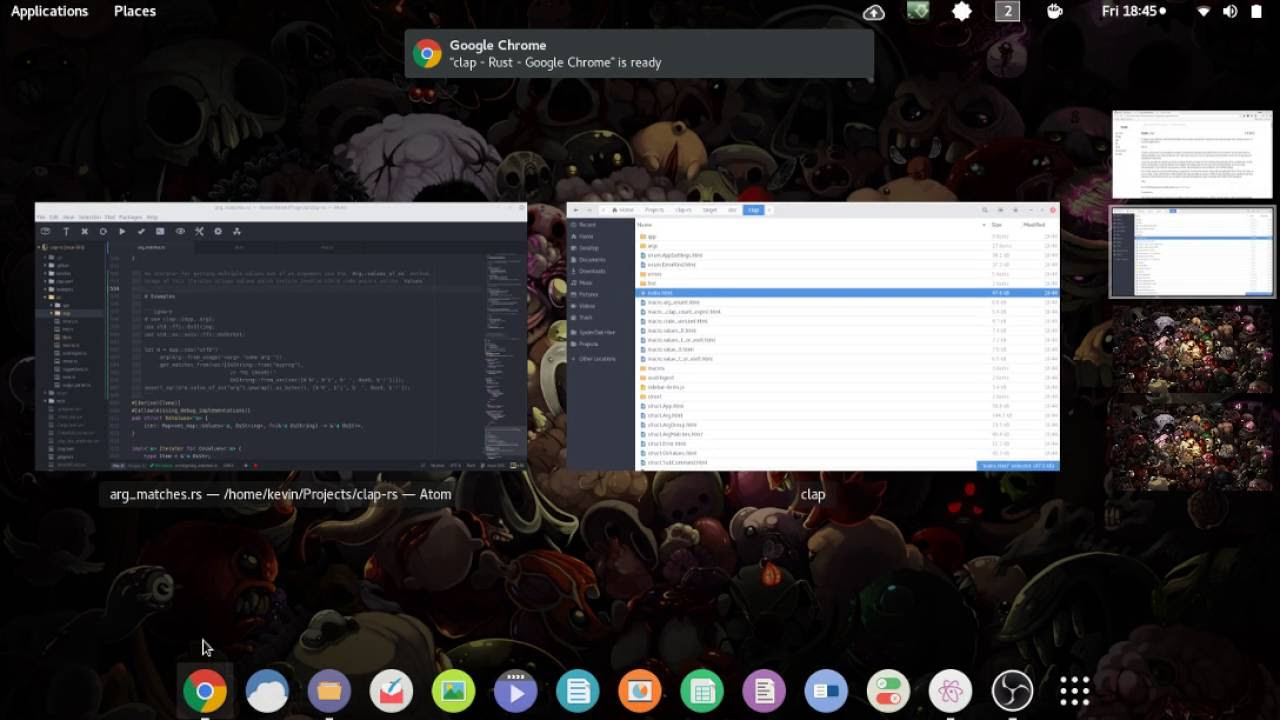The image size is (1280, 720).
Task: Launch OBS Studio from the dock
Action: pyautogui.click(x=1012, y=691)
